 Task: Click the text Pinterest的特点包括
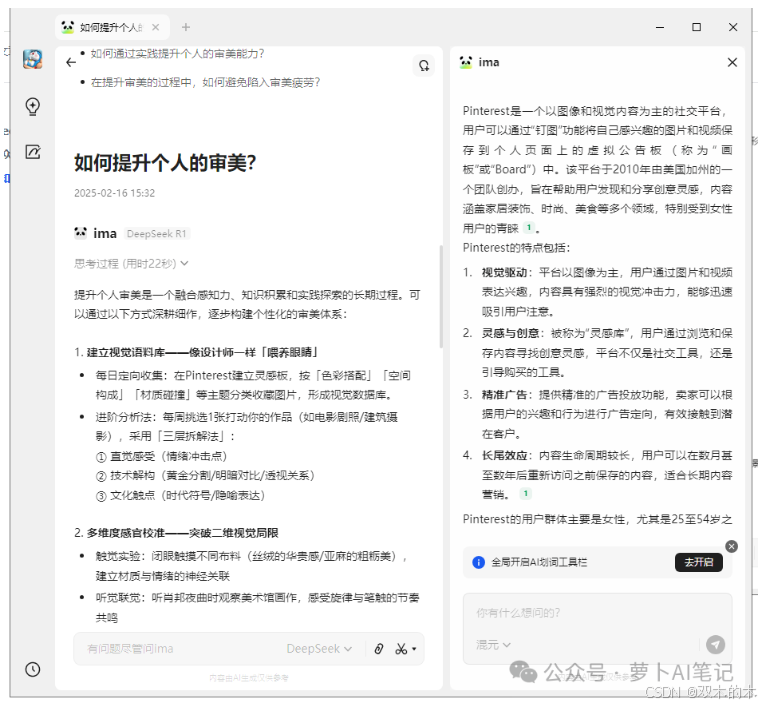516,248
